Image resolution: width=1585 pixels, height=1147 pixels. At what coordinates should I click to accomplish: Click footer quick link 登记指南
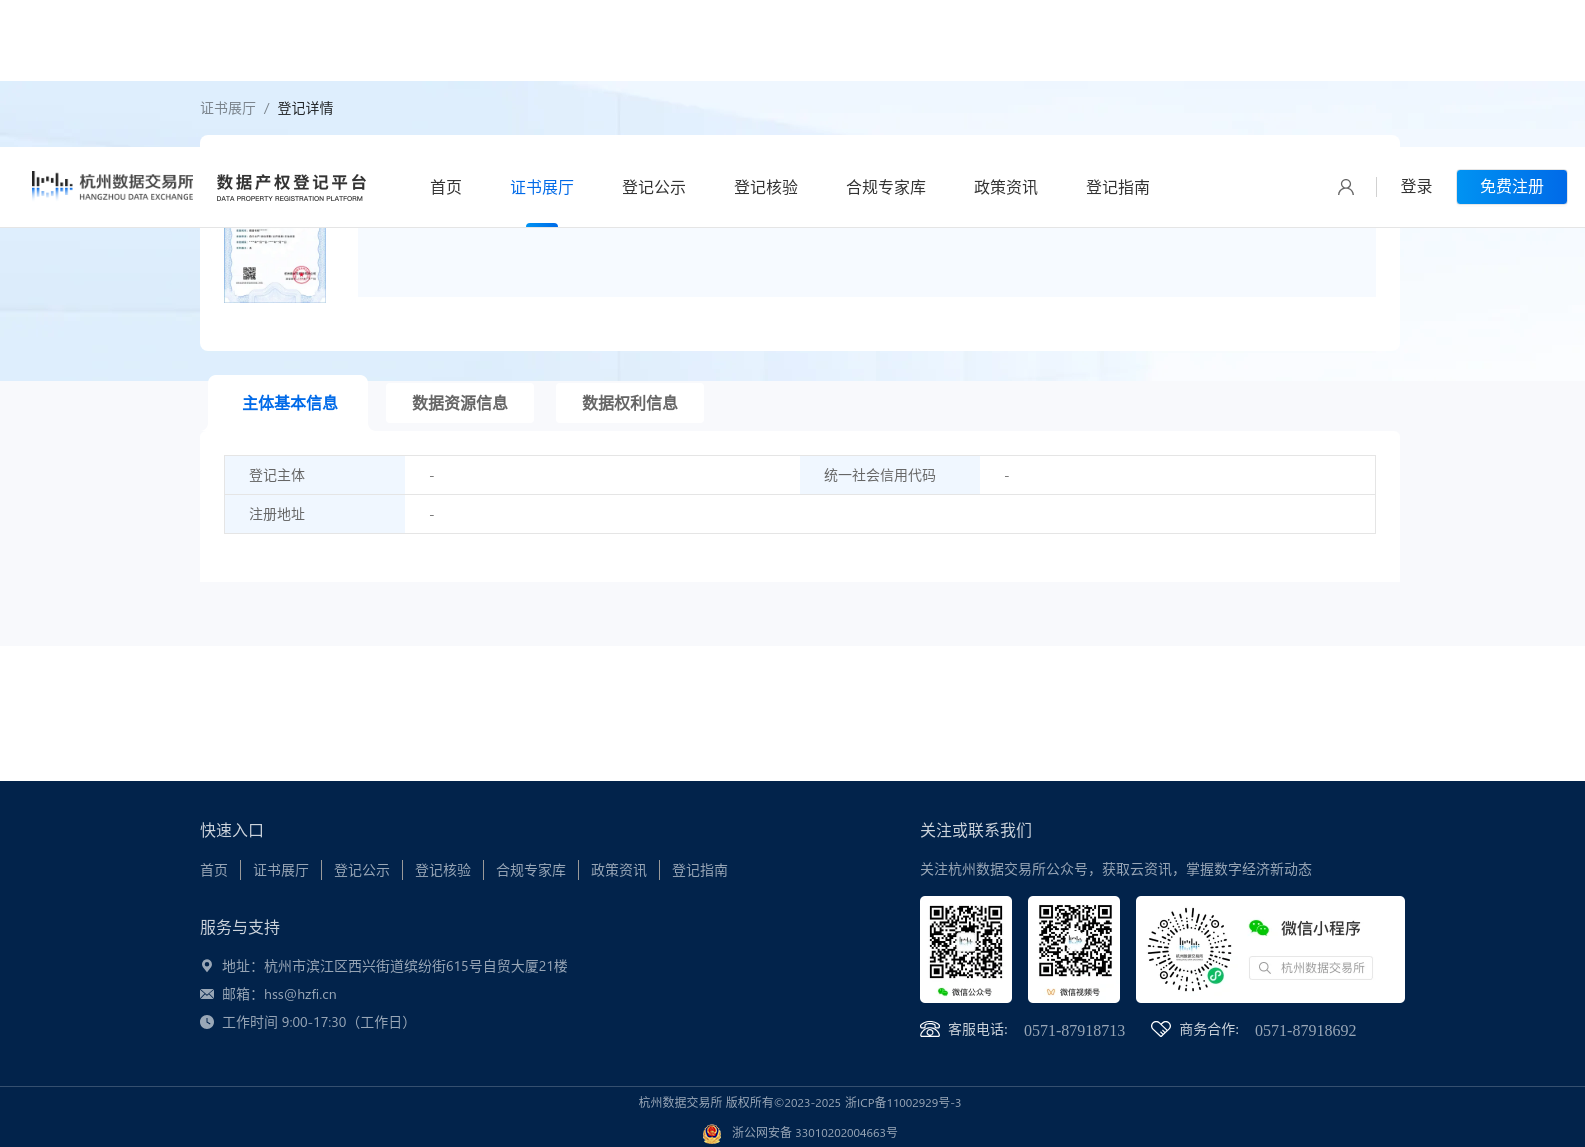coord(700,870)
